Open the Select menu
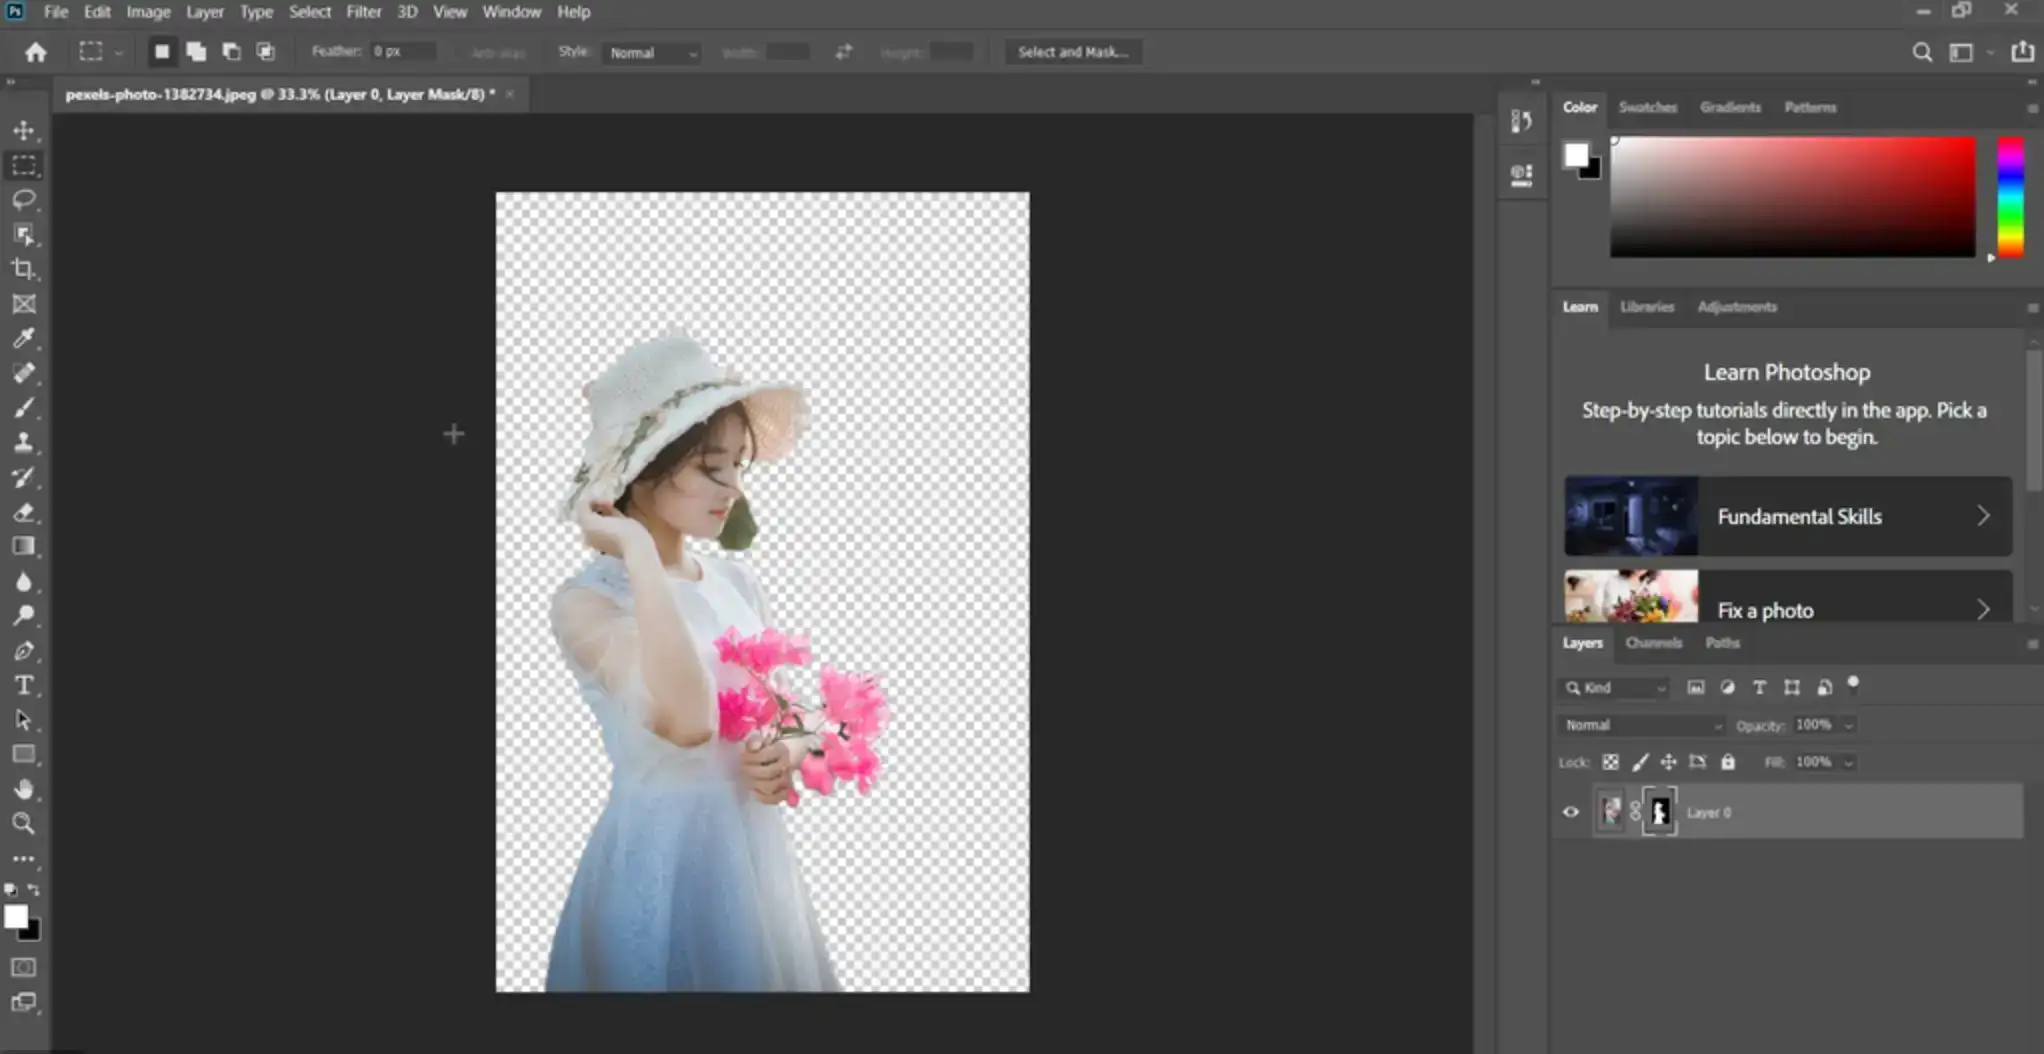Screen dimensions: 2044x1054 pos(309,12)
